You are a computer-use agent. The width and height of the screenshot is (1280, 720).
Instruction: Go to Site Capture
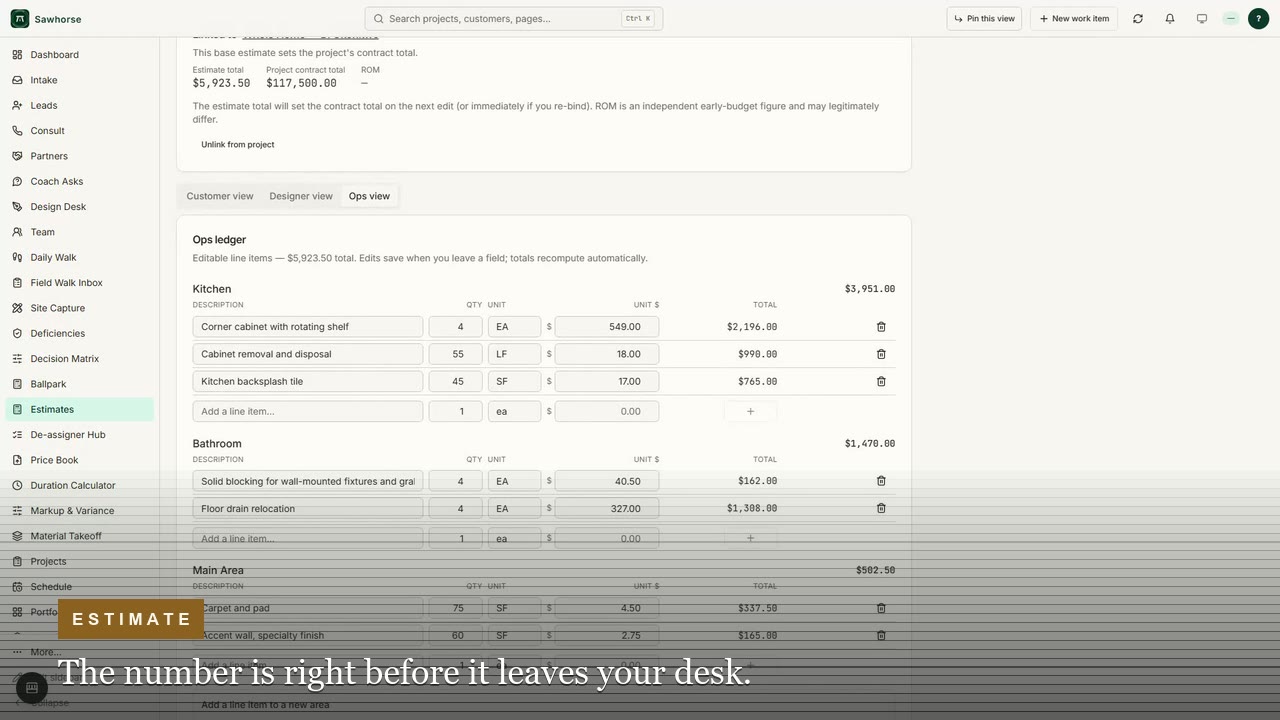pyautogui.click(x=80, y=308)
